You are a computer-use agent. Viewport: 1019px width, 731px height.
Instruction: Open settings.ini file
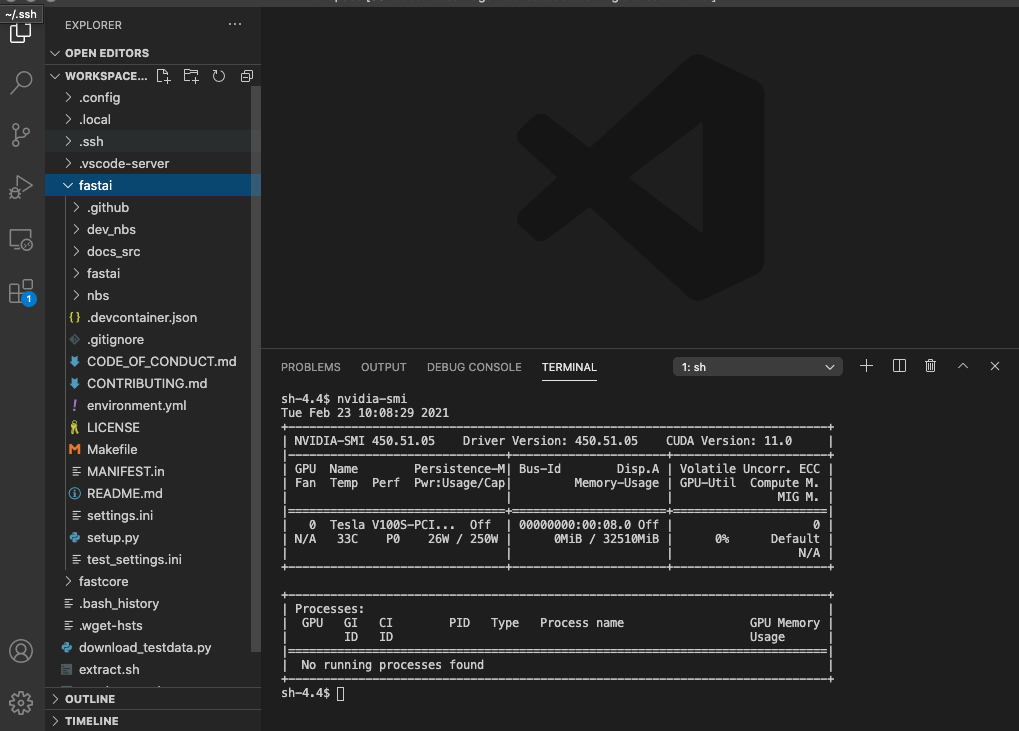pos(153,516)
